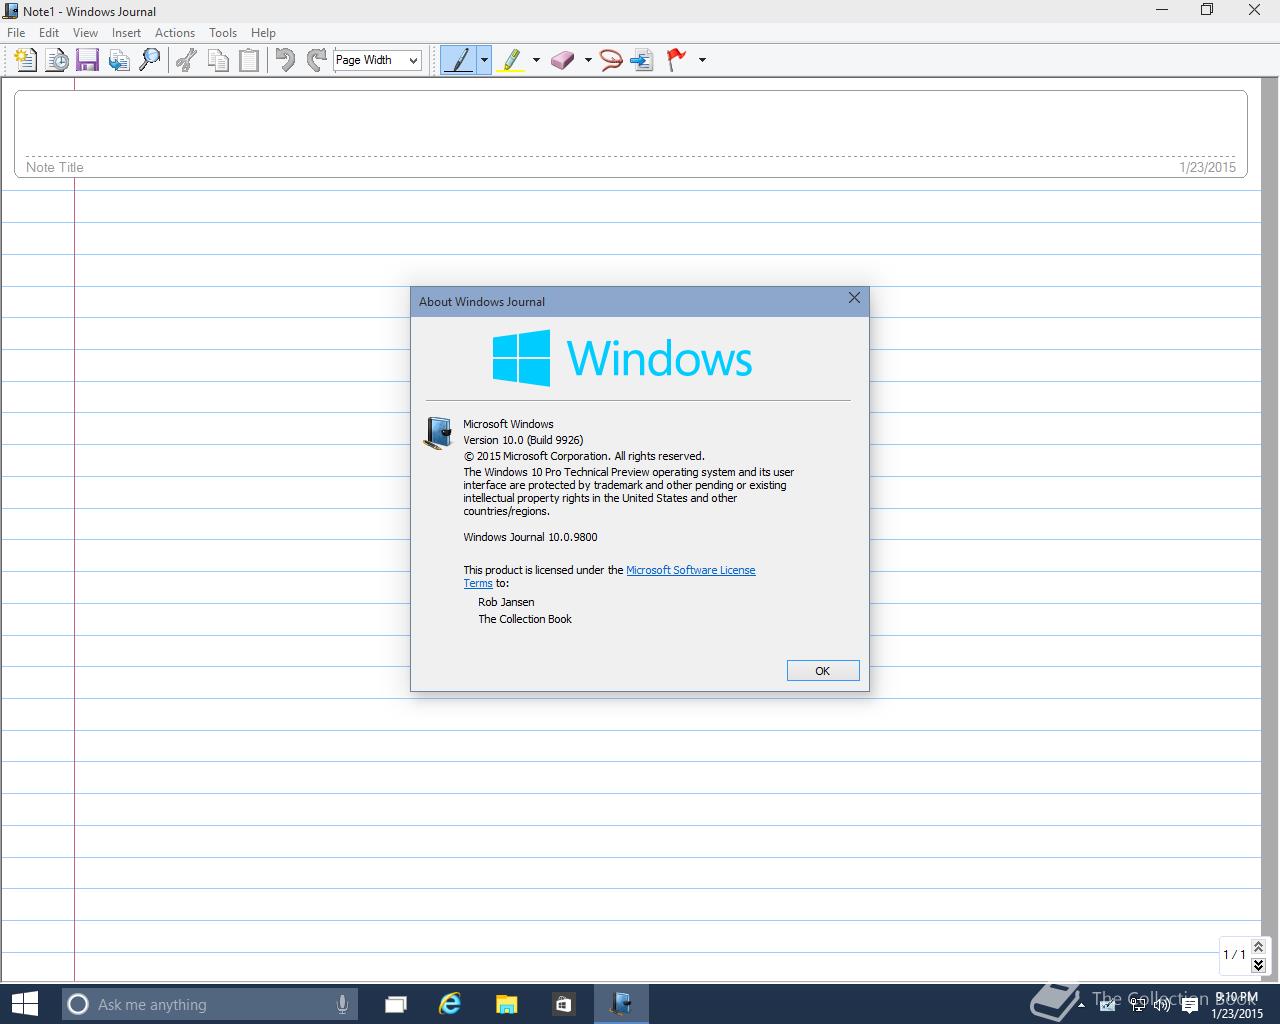Click the 1/23/2015 date in note header
The width and height of the screenshot is (1280, 1024).
[x=1207, y=167]
